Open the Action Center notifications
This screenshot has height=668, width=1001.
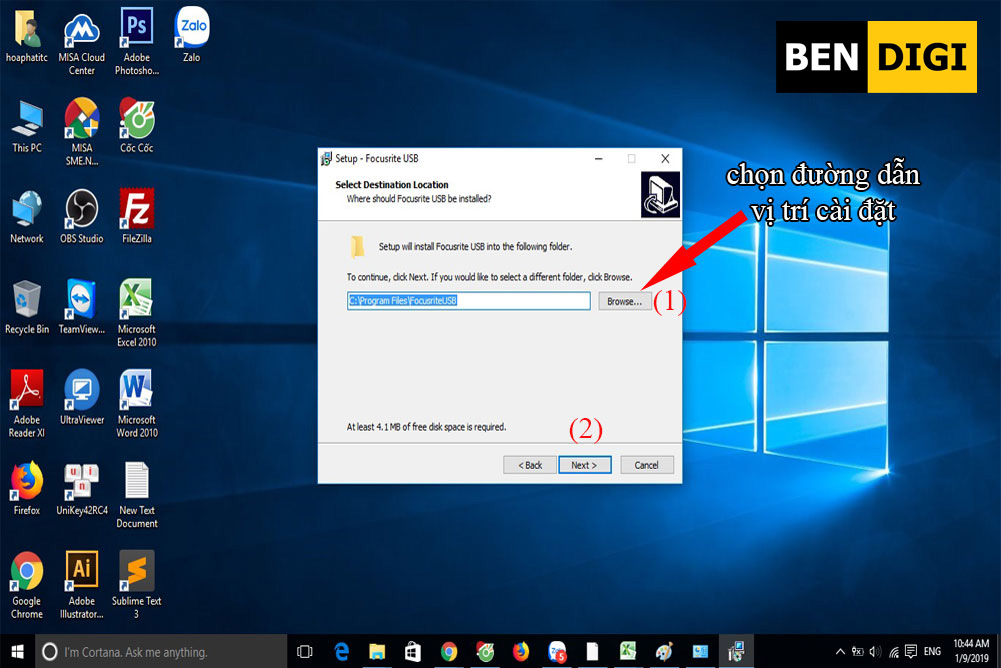(911, 651)
